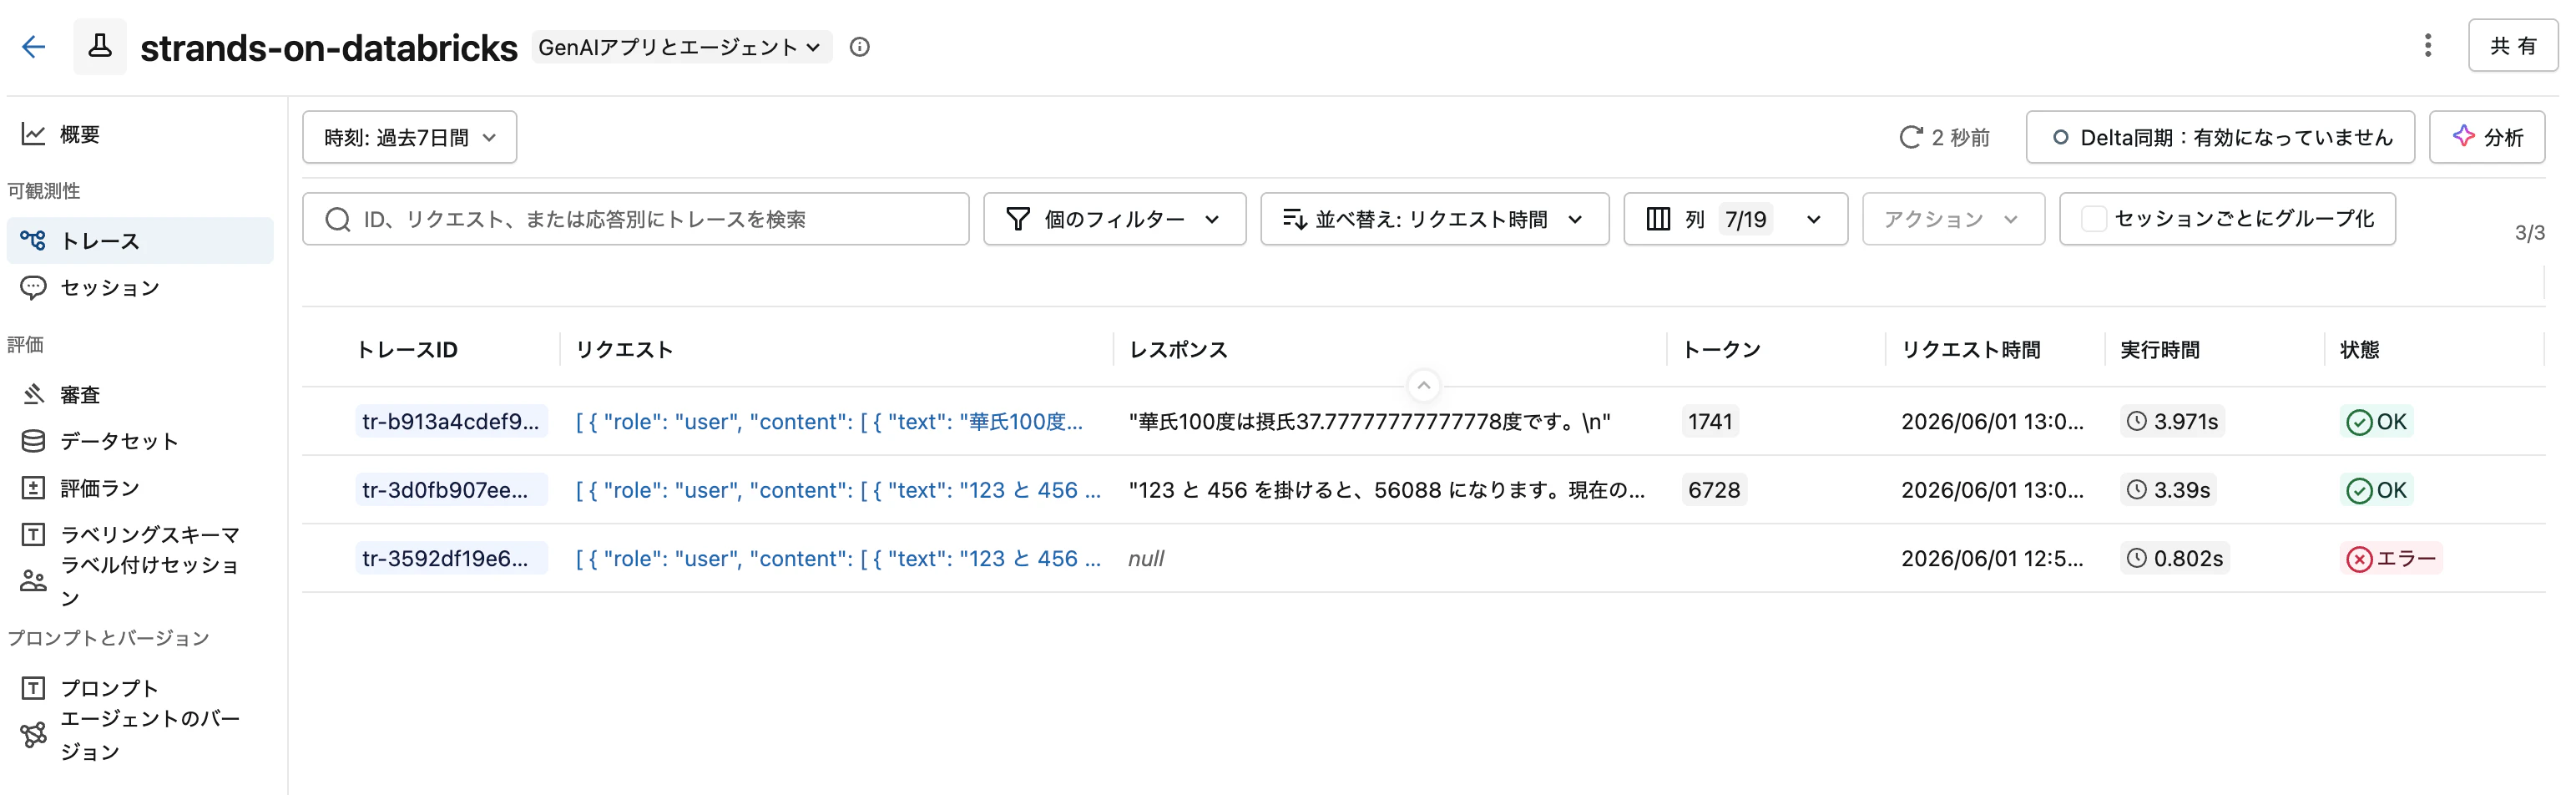
Task: Click the experiment flask icon beside the title
Action: [x=100, y=46]
